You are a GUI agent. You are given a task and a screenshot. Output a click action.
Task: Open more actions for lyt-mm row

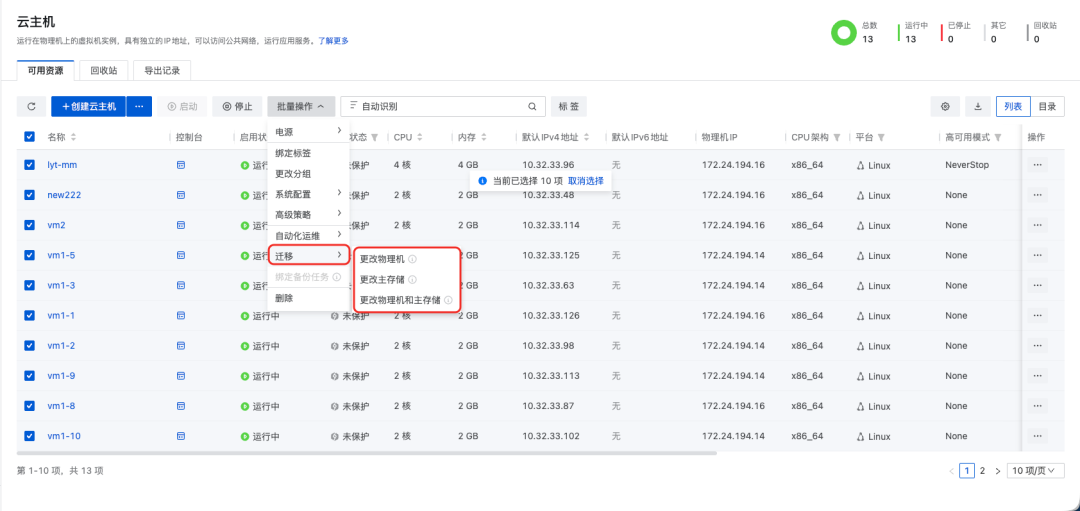(1038, 165)
